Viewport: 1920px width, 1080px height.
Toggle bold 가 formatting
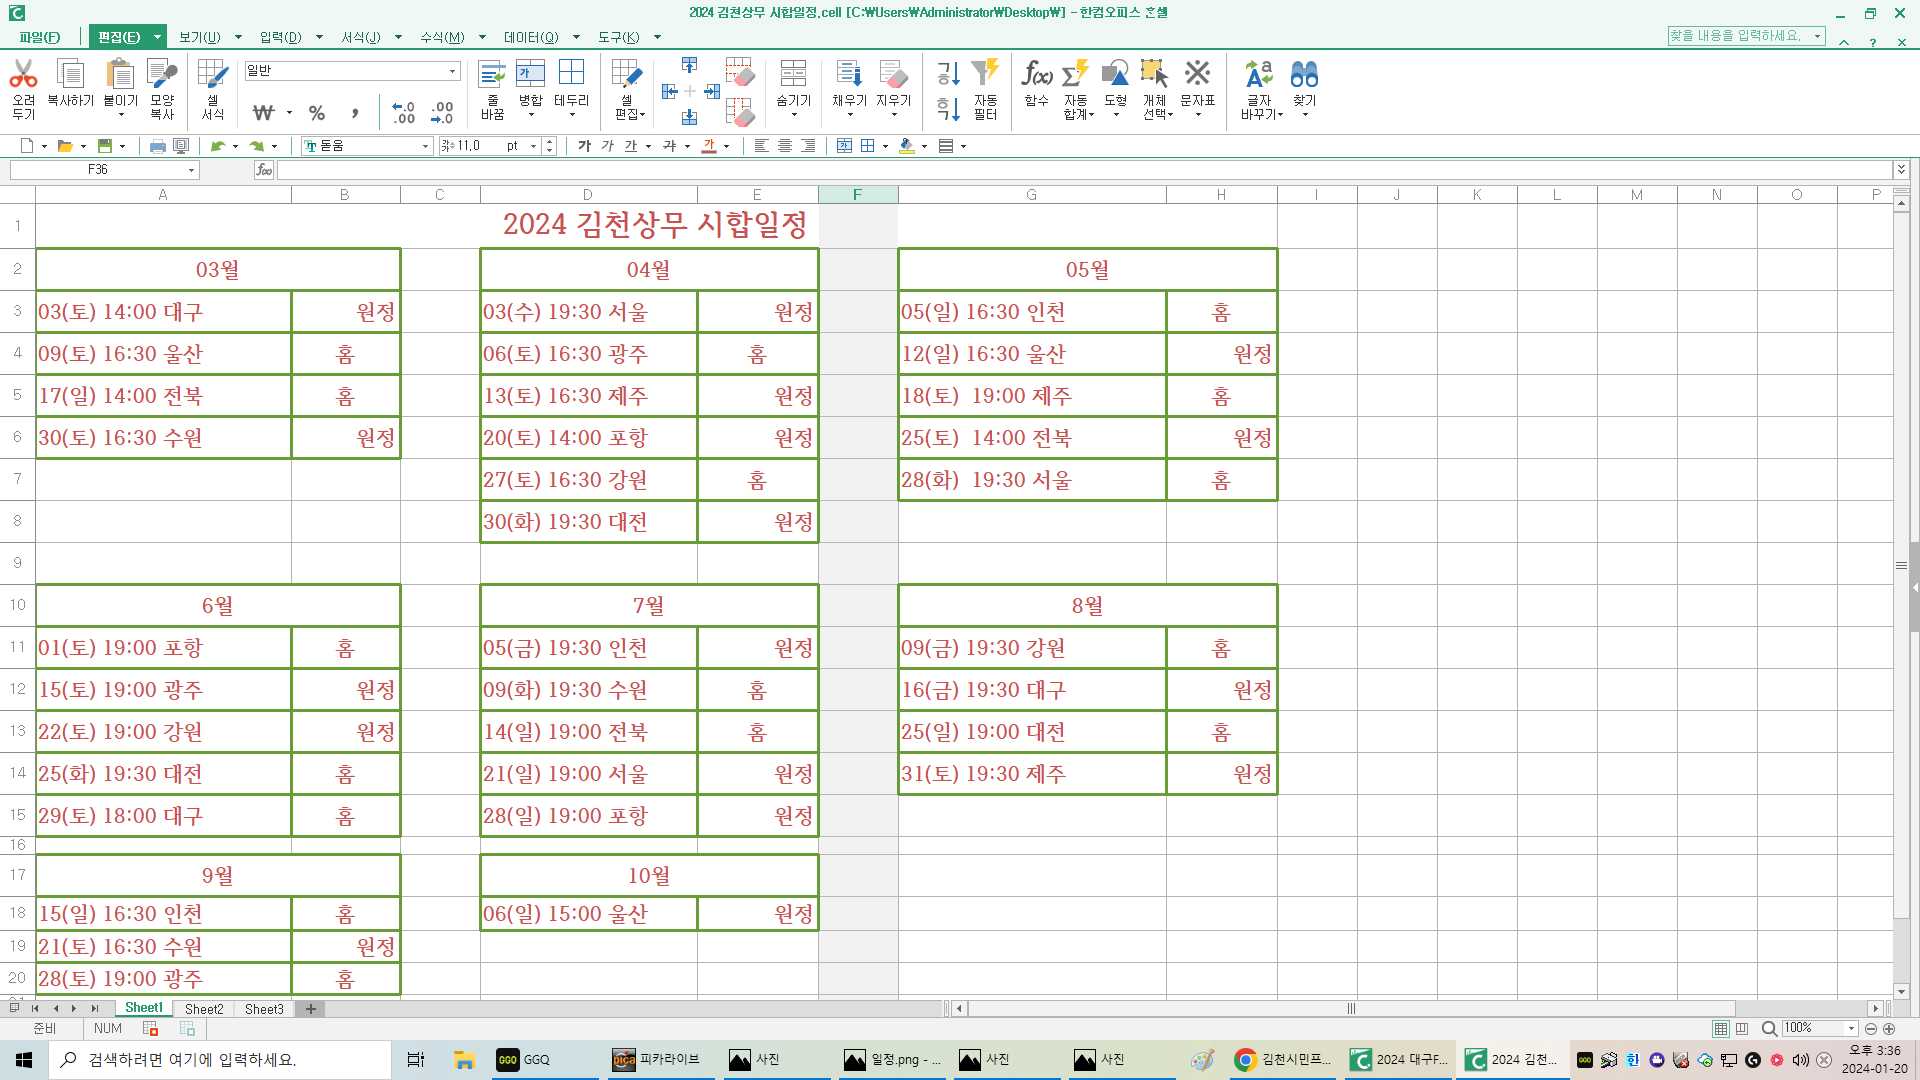click(x=584, y=146)
